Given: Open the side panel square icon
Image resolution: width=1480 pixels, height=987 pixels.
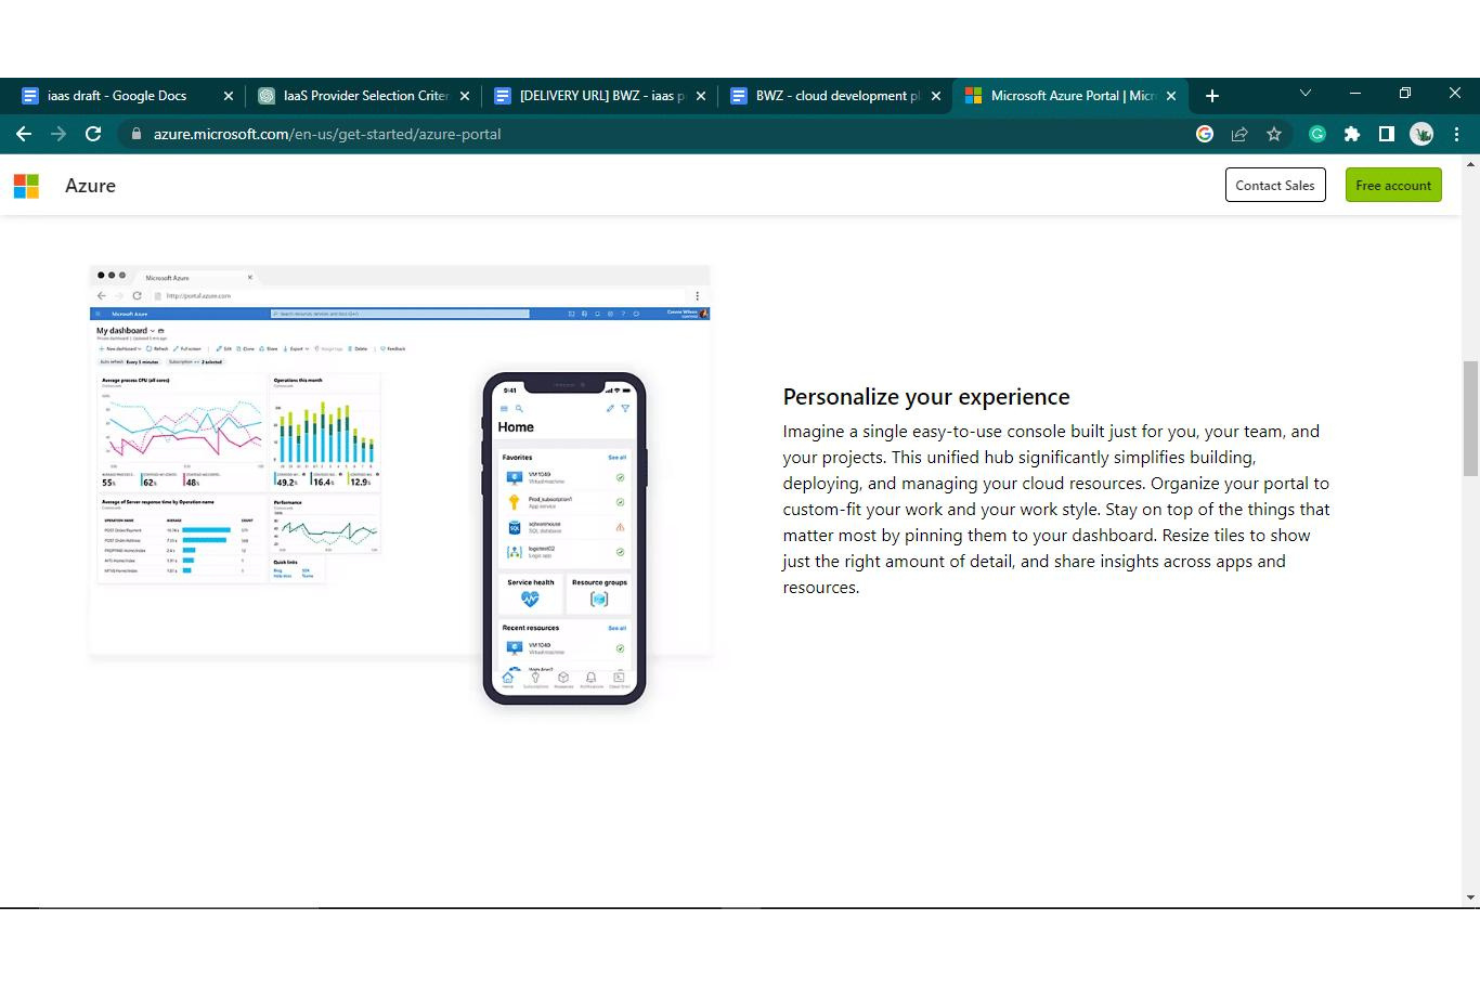Looking at the screenshot, I should (x=1386, y=133).
